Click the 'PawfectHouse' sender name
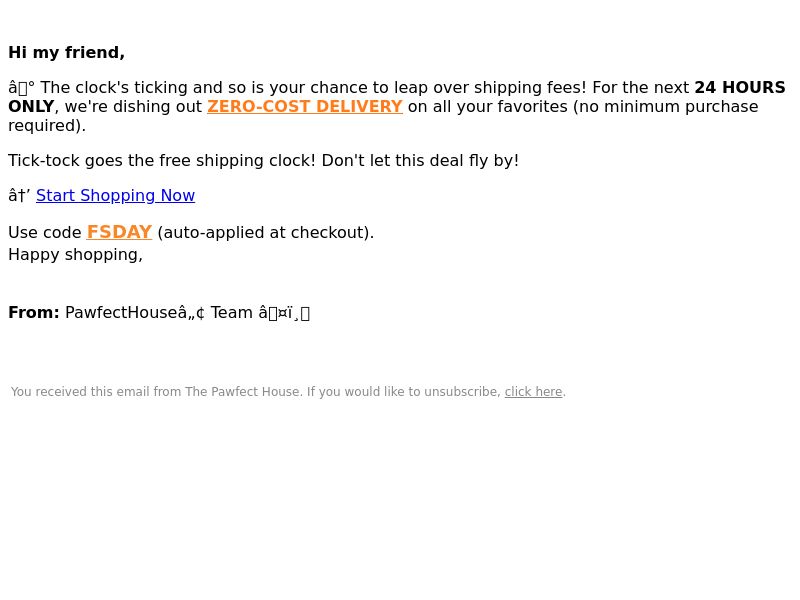The width and height of the screenshot is (800, 600). pos(121,313)
